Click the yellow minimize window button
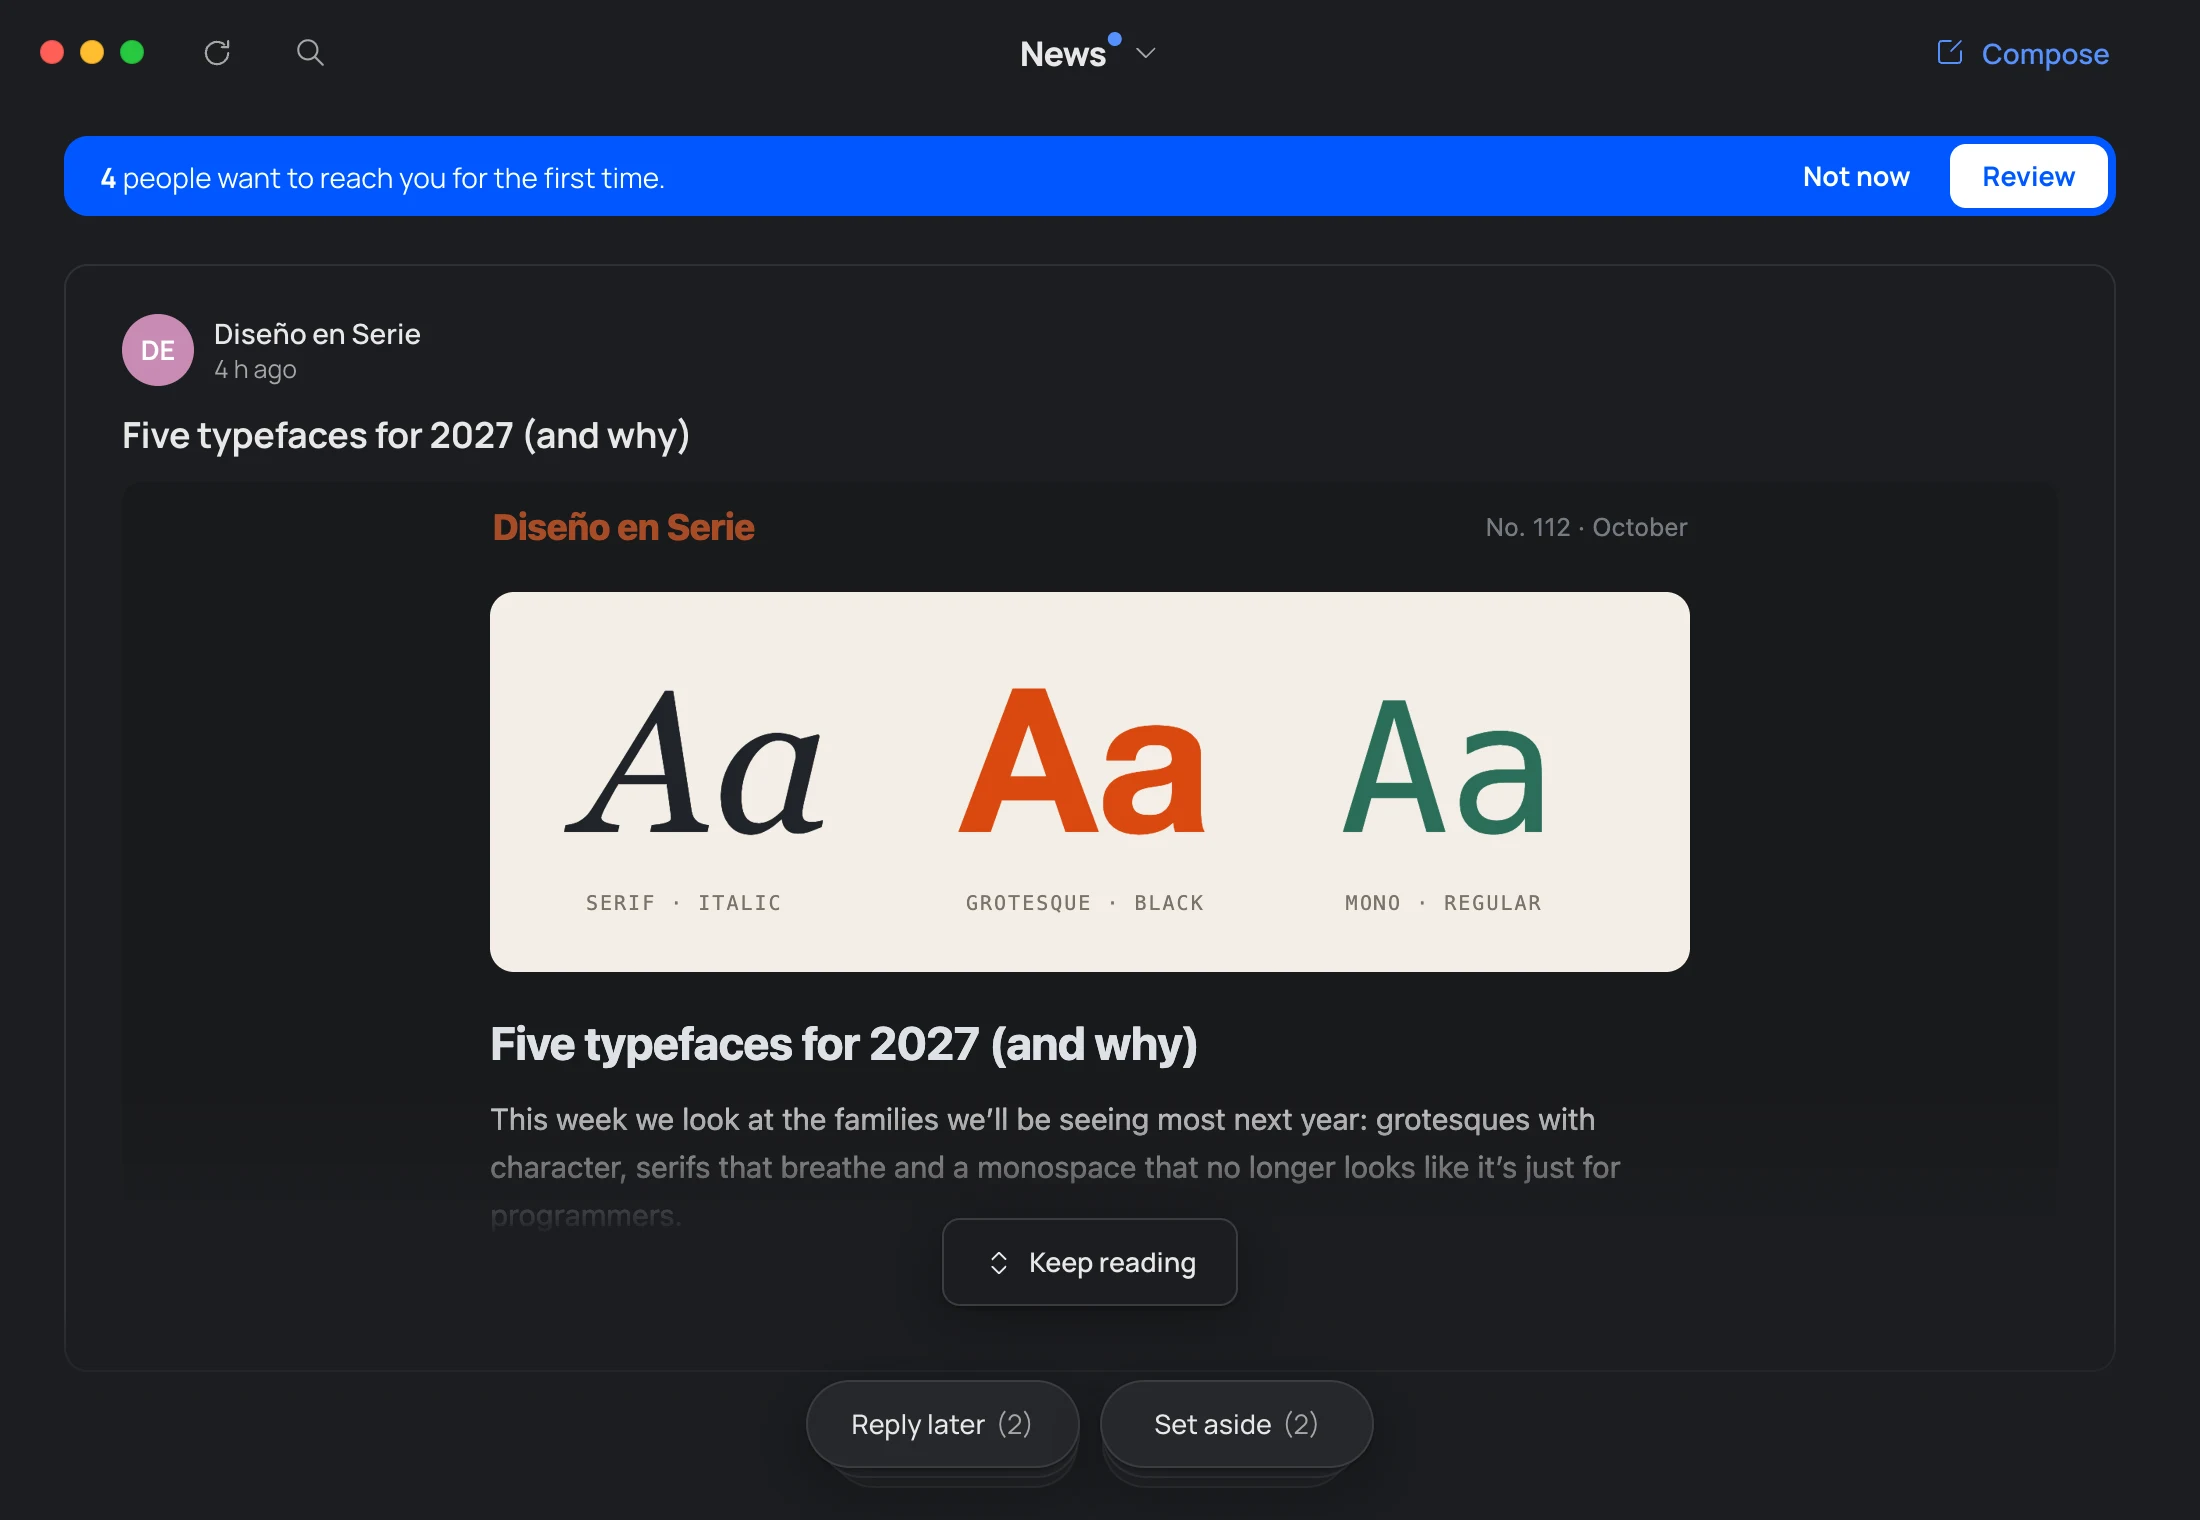Screen dimensions: 2200x1520 point(92,52)
